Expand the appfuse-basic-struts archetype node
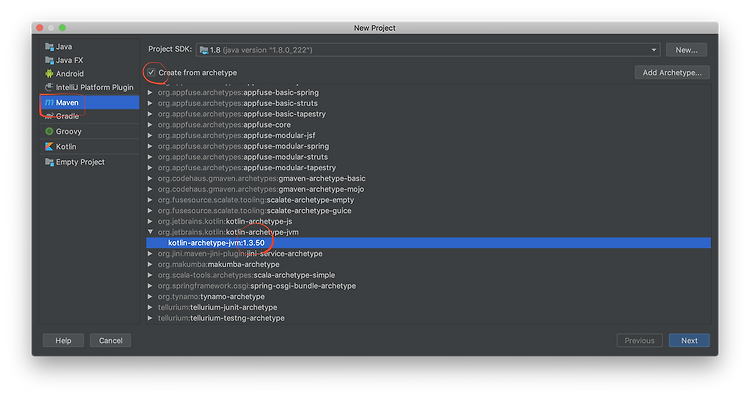750x398 pixels. (x=150, y=103)
